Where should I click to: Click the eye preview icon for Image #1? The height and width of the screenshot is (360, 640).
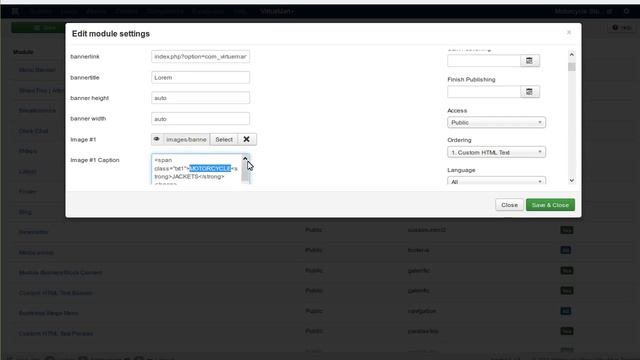[x=156, y=139]
